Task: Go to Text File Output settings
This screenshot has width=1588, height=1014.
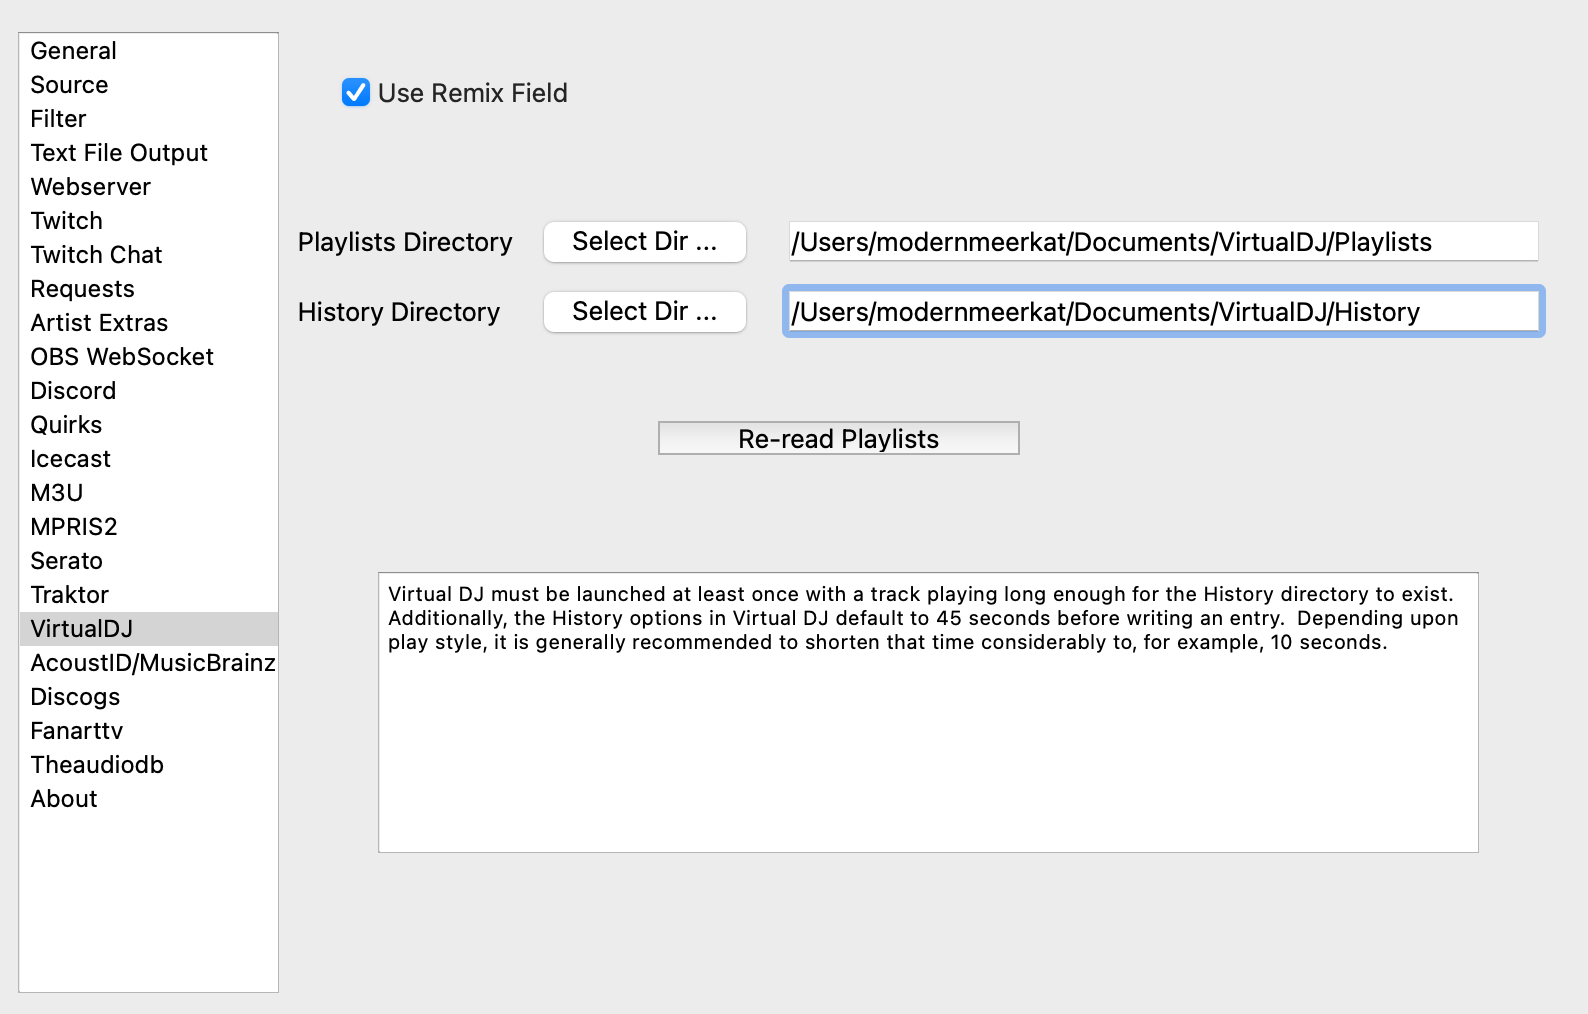Action: point(119,153)
